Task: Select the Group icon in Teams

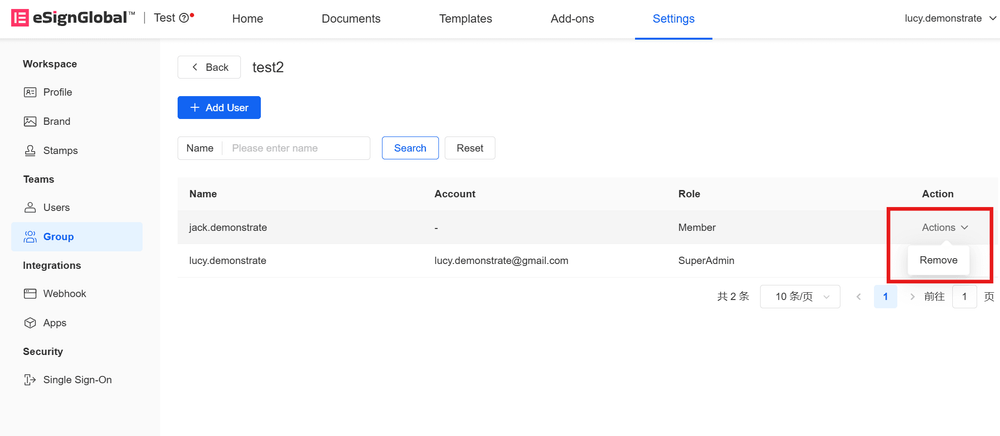Action: [x=30, y=237]
